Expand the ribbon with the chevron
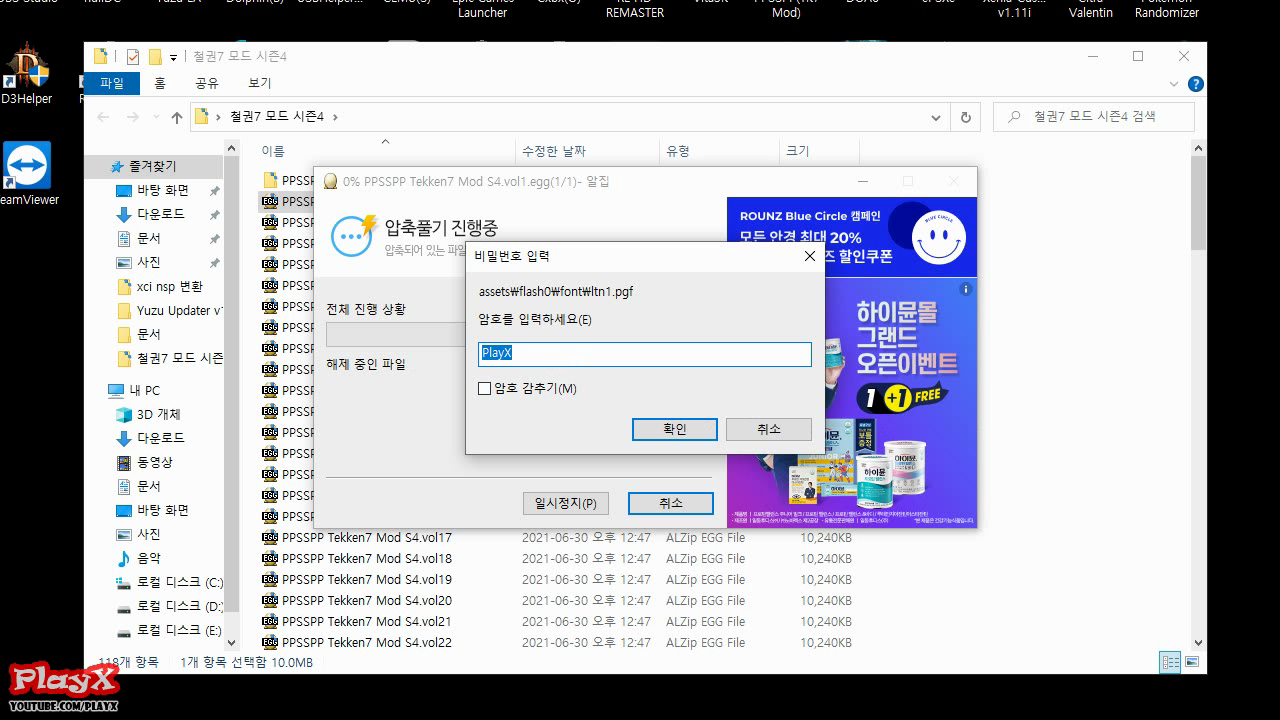 (1175, 84)
